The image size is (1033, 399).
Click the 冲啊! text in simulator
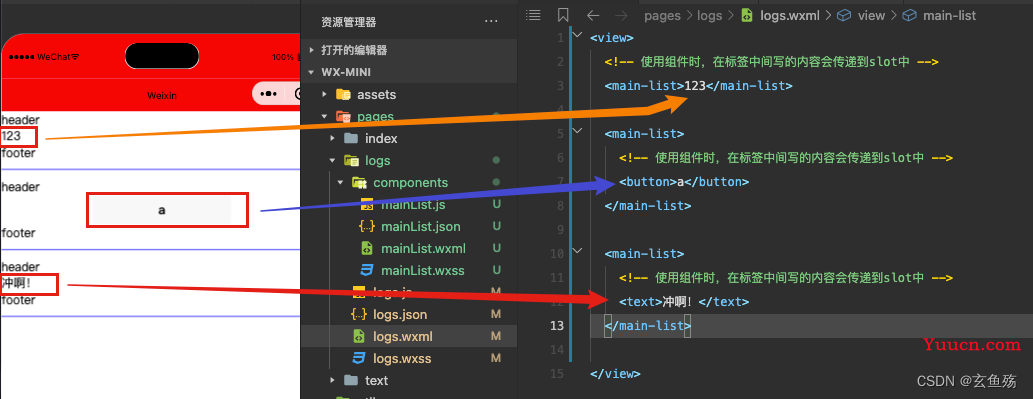(x=16, y=284)
